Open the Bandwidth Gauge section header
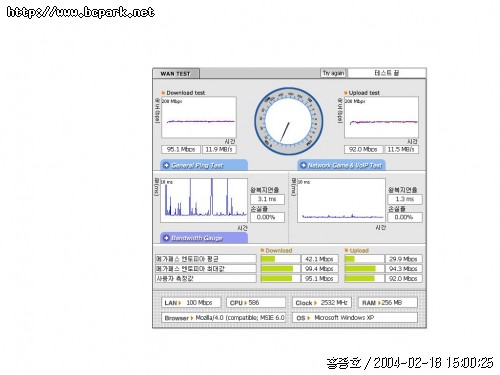500x375 pixels. tap(204, 238)
